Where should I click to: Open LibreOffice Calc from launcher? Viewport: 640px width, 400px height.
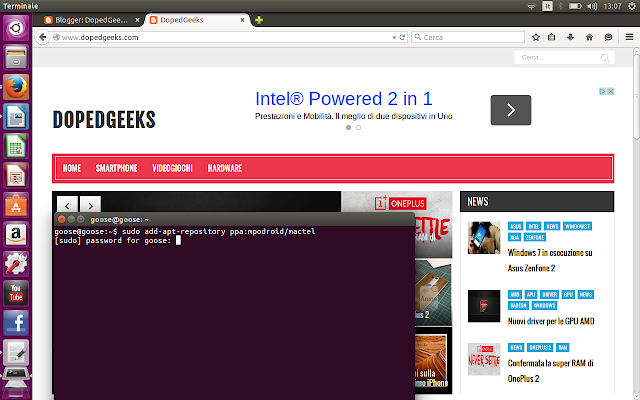click(x=16, y=146)
